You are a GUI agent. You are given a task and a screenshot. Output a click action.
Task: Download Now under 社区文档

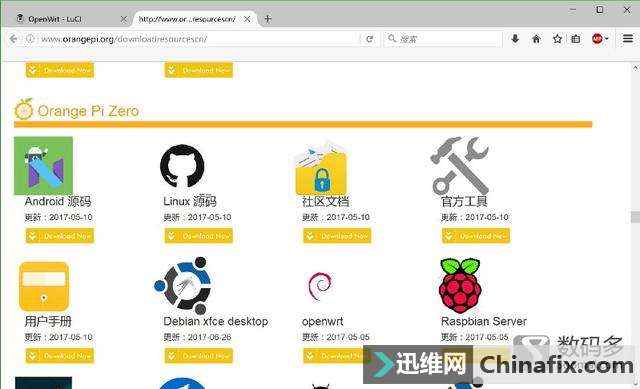click(x=337, y=236)
